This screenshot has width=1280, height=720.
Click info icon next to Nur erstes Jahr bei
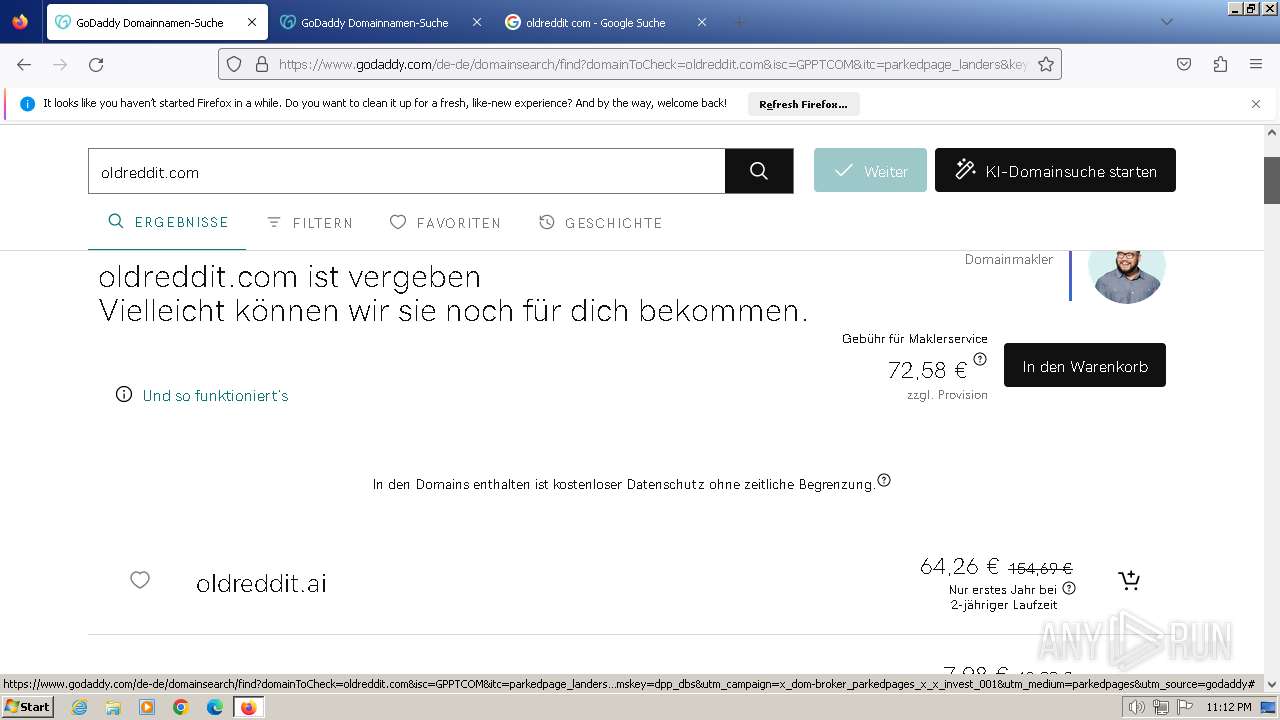(x=1069, y=588)
